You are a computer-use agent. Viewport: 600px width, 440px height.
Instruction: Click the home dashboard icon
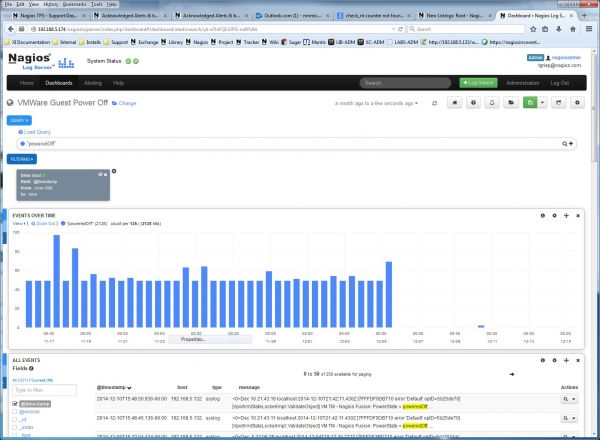point(456,103)
